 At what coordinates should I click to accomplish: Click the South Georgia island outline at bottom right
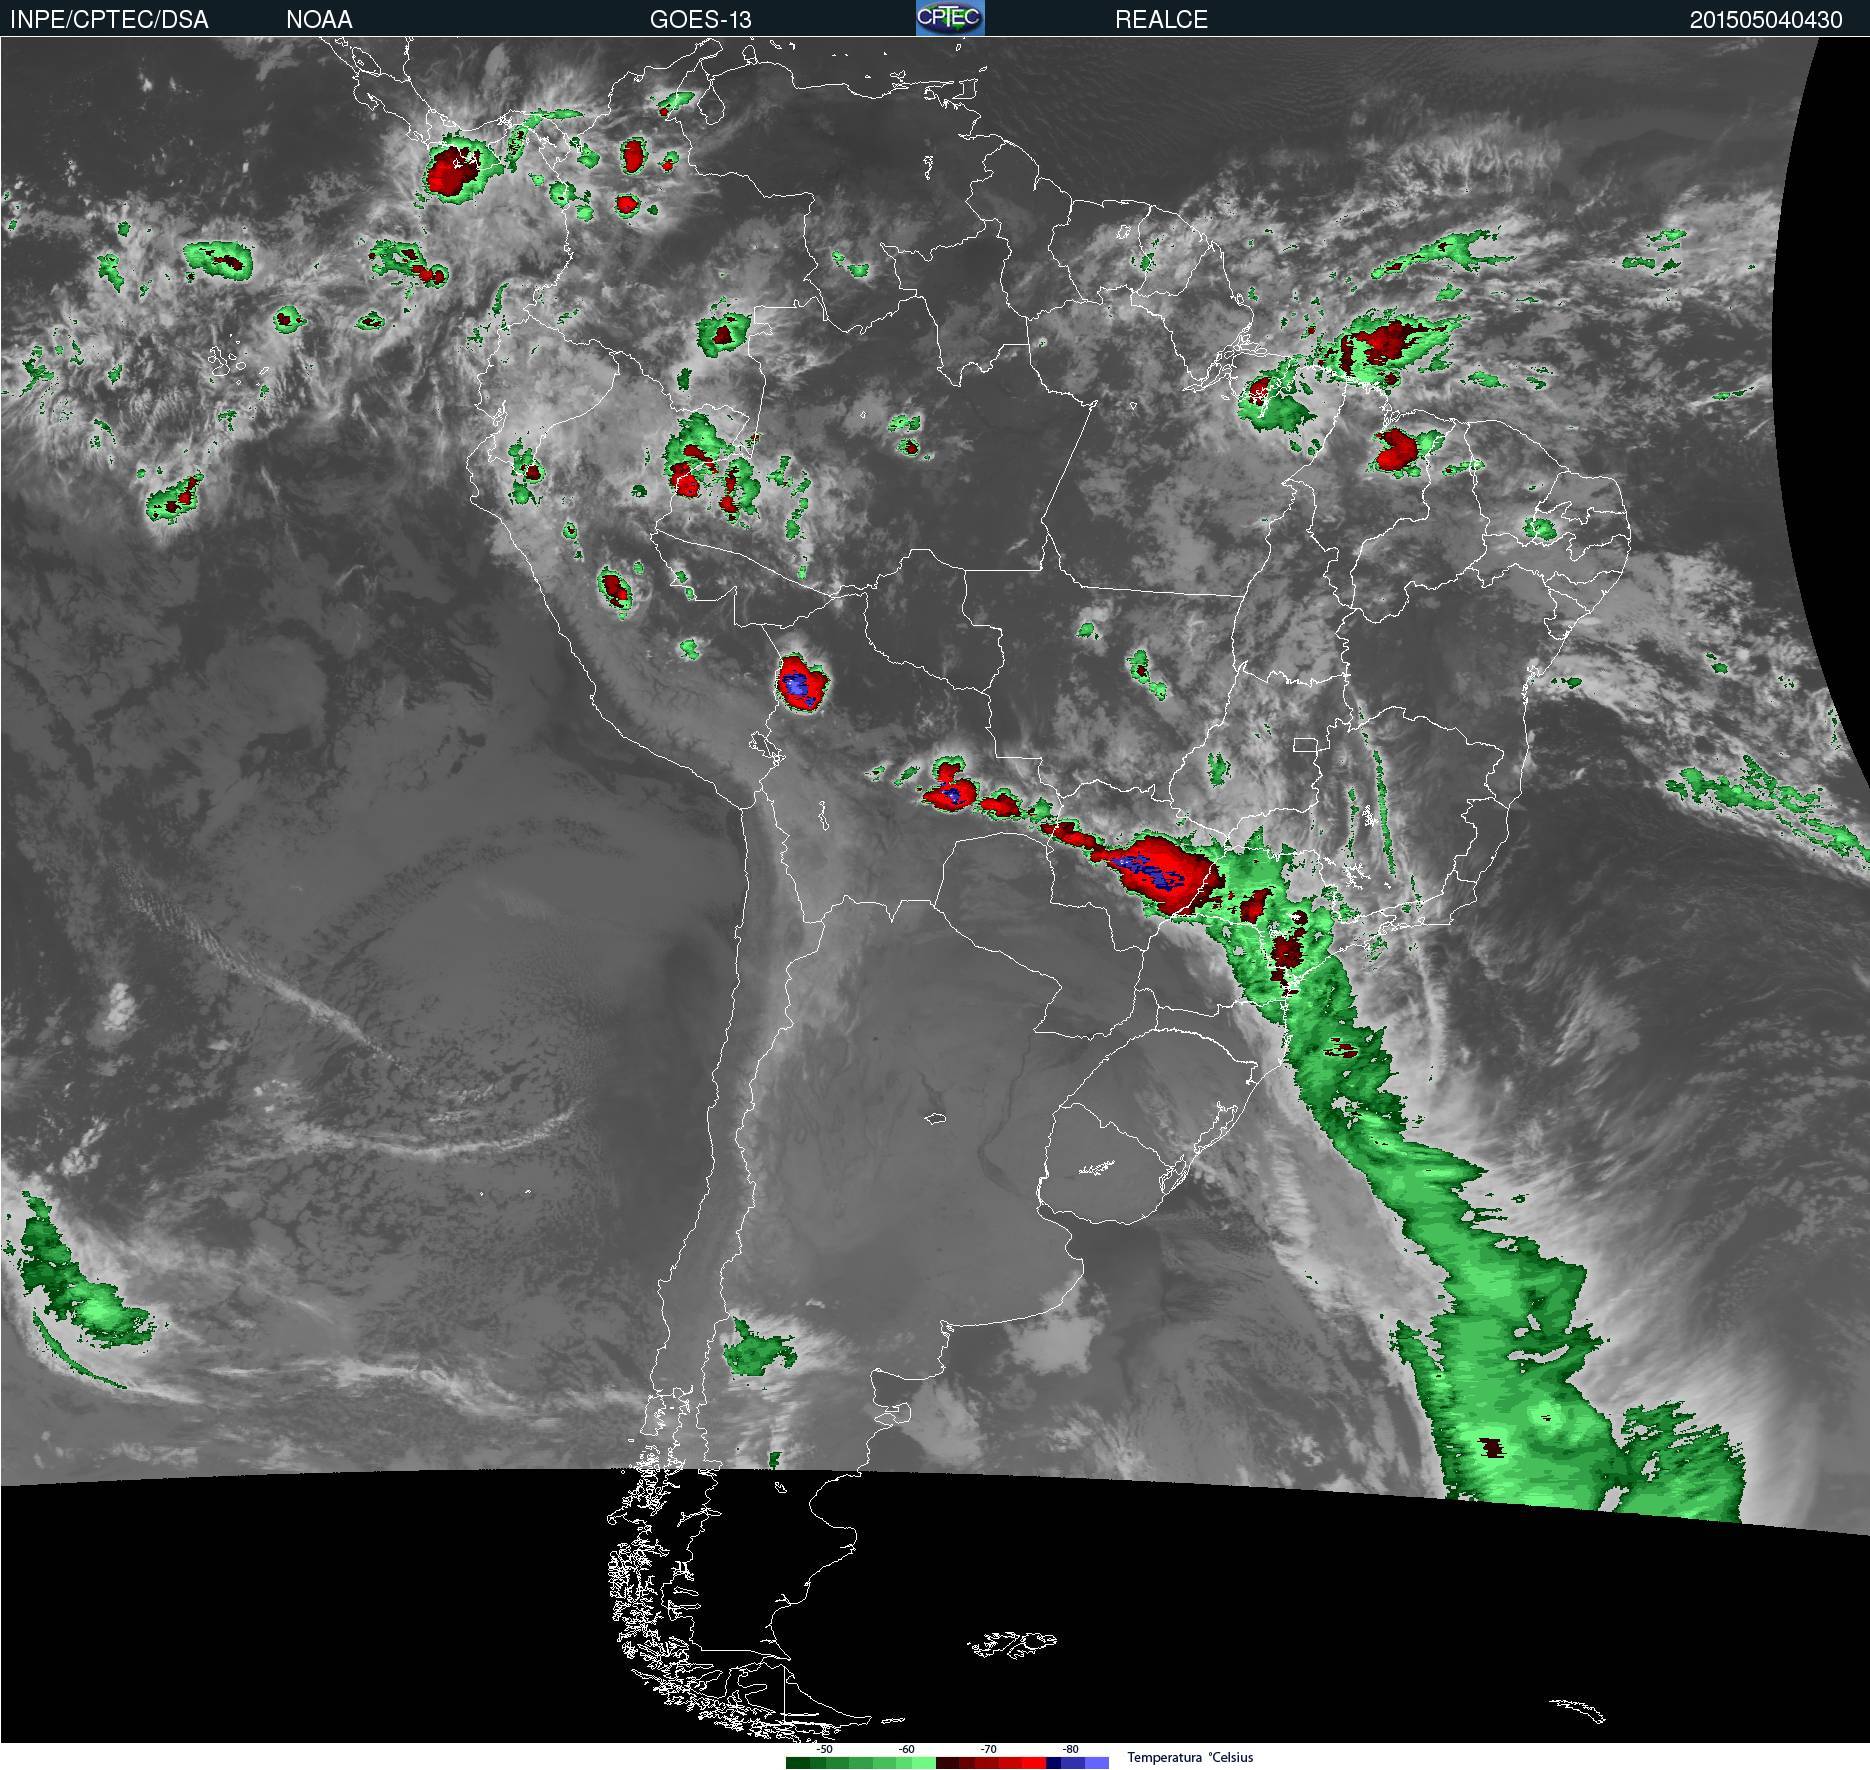pos(1578,1710)
